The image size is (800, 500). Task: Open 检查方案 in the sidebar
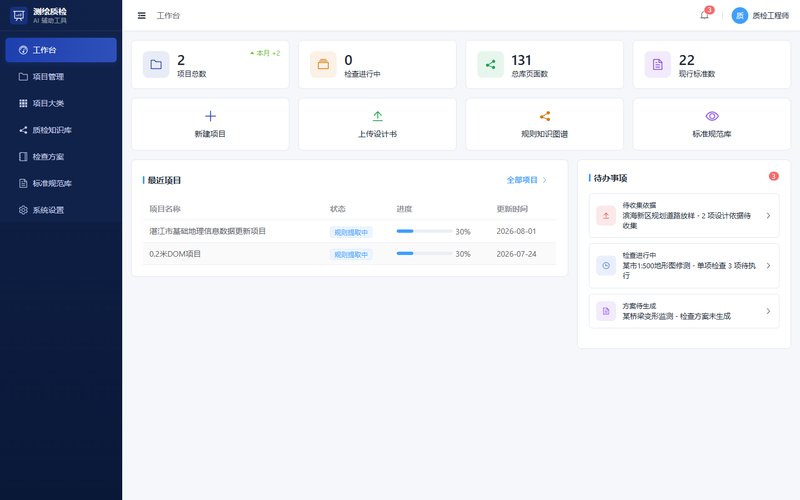pyautogui.click(x=61, y=157)
